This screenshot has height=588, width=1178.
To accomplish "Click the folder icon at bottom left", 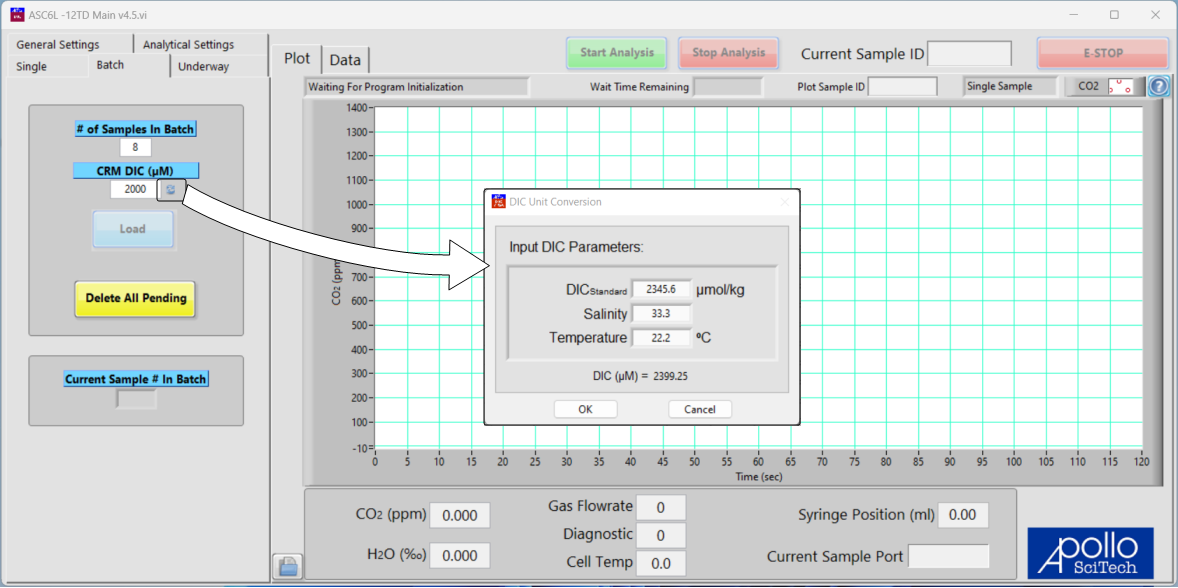I will [288, 567].
